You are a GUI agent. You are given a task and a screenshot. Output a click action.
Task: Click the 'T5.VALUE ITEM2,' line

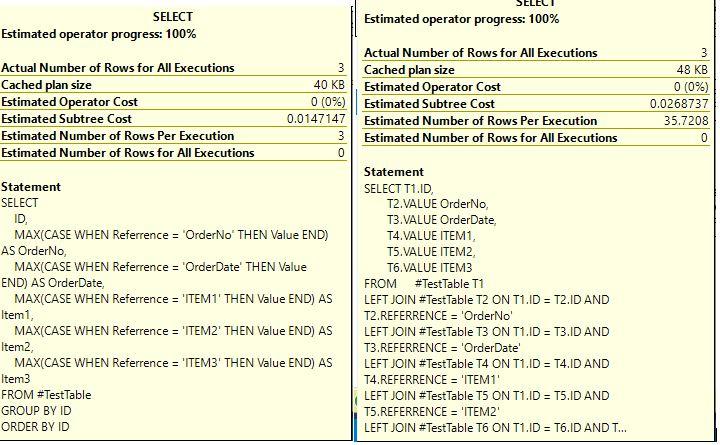point(431,252)
